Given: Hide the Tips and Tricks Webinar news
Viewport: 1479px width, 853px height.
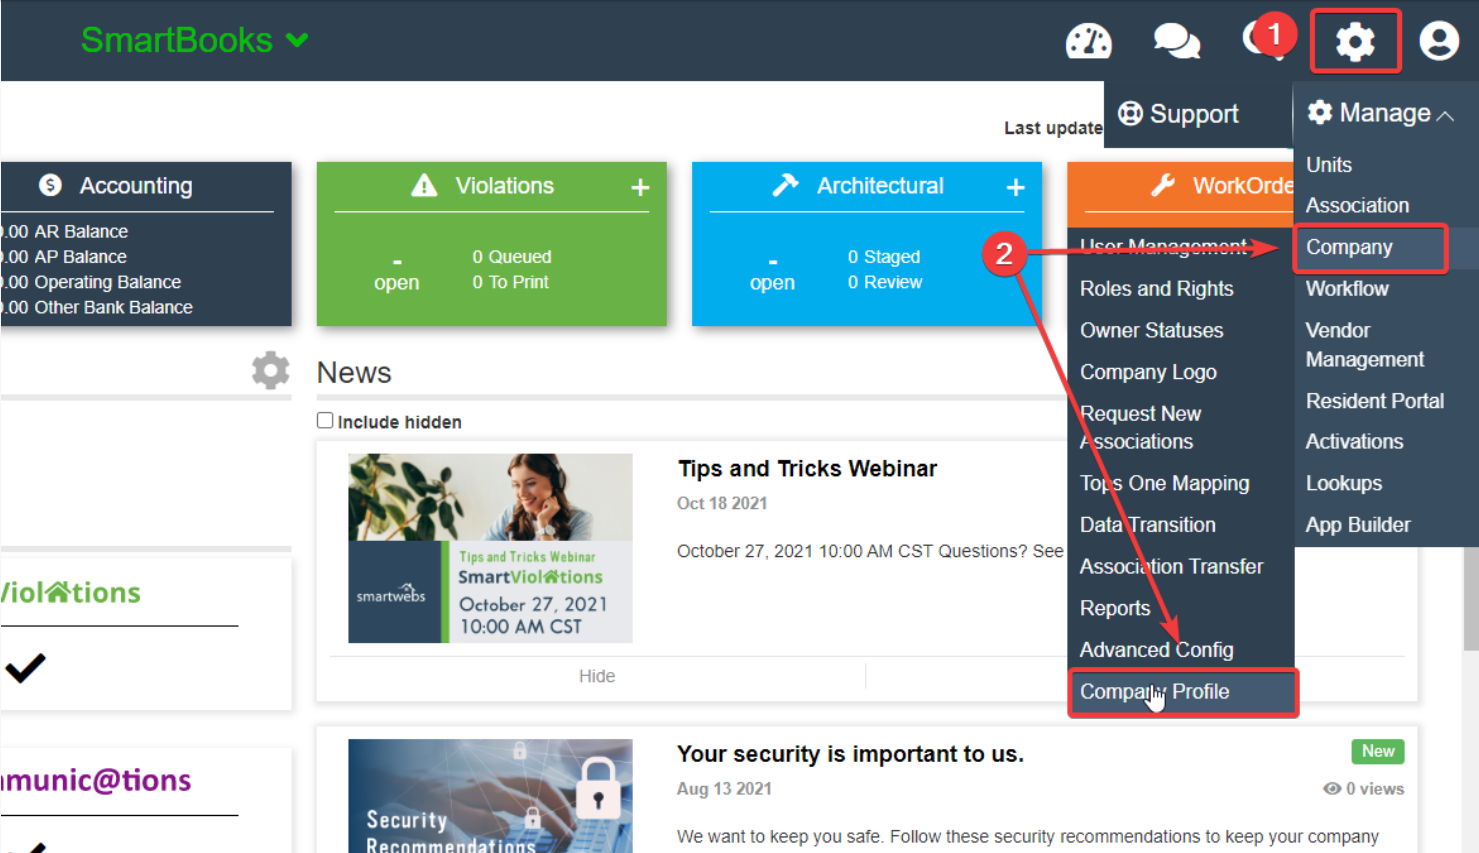Looking at the screenshot, I should tap(597, 676).
